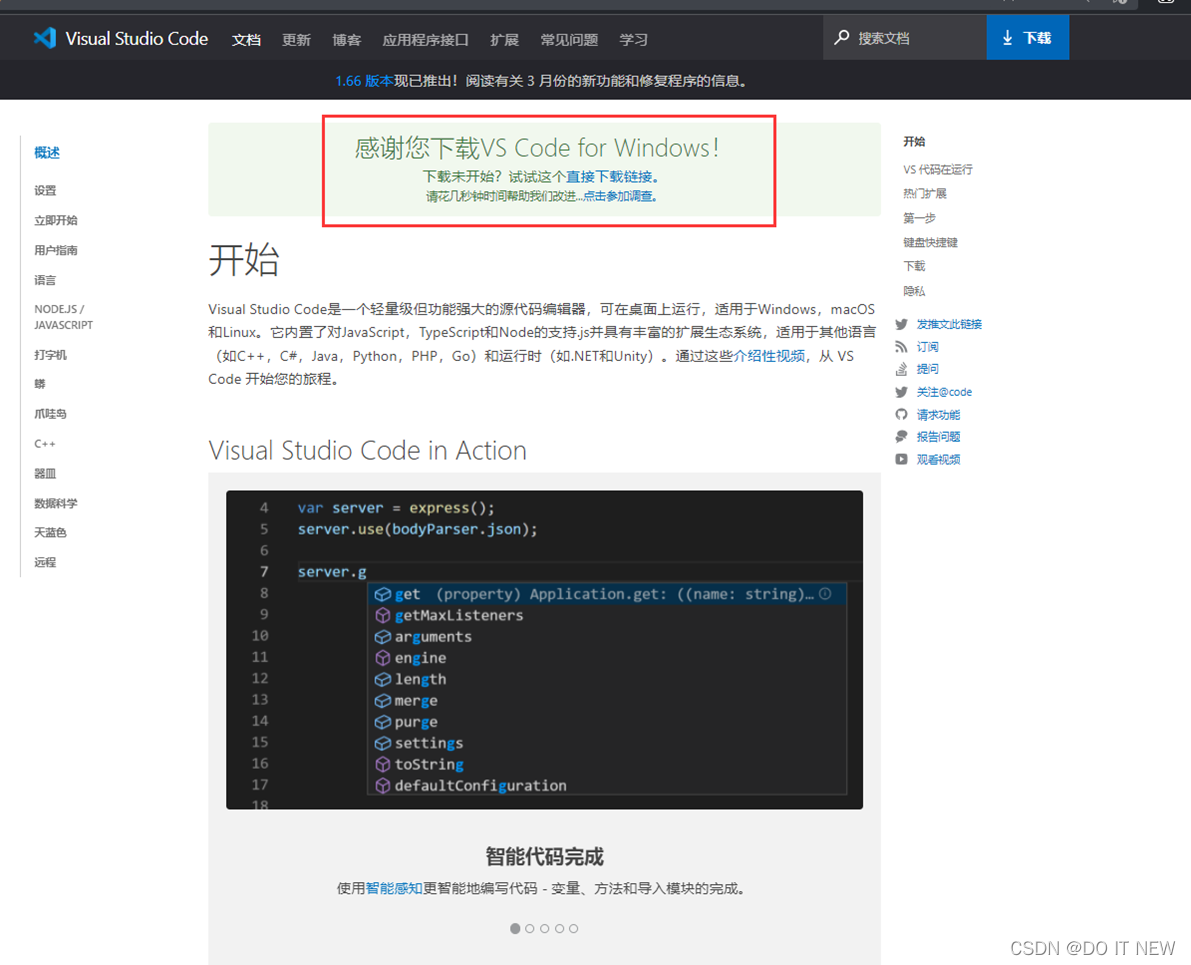
Task: Click the RSS icon beside 订阅
Action: point(901,347)
